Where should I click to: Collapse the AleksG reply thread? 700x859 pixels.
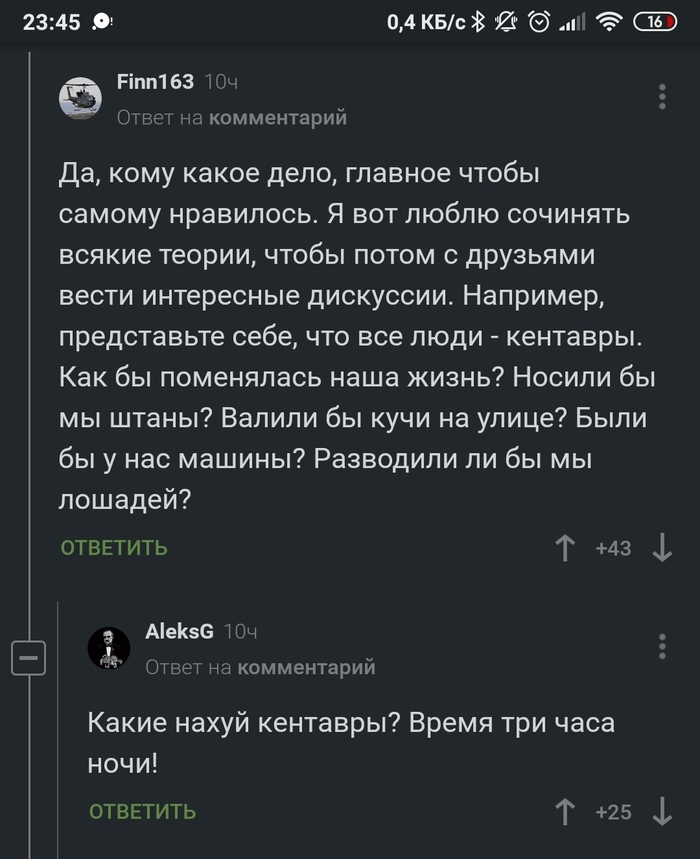28,659
